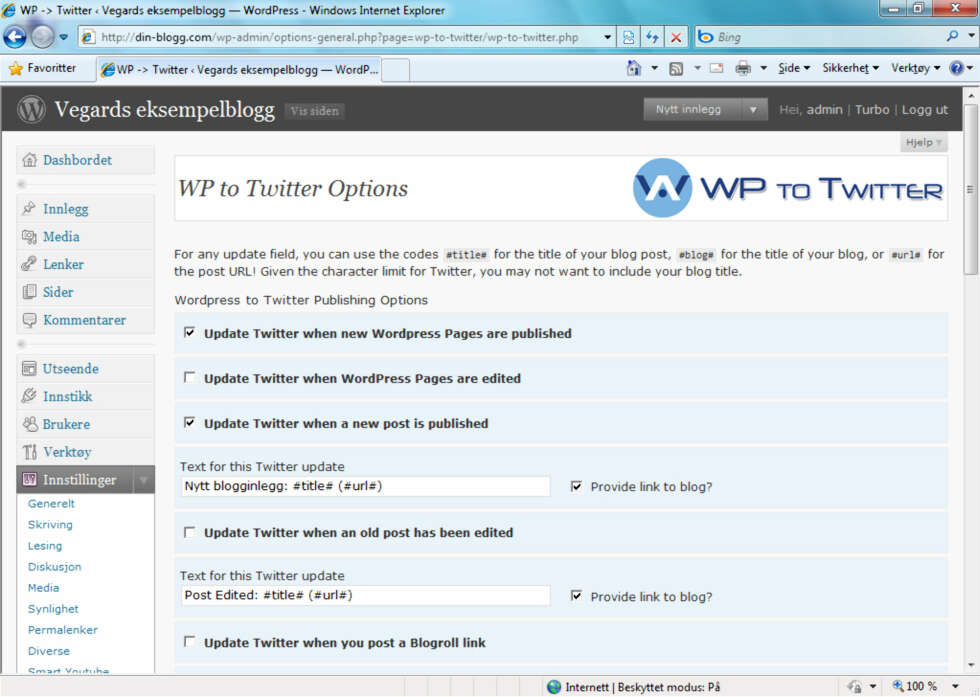Open the Home button dropdown arrow

pos(654,68)
